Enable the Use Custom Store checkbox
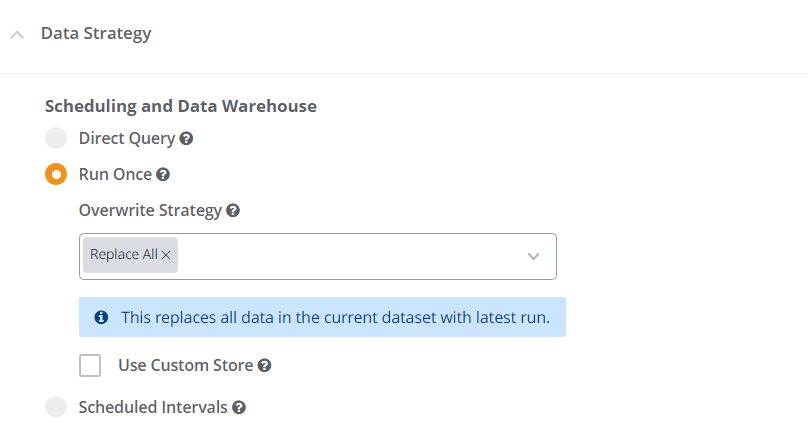This screenshot has width=808, height=442. coord(90,365)
